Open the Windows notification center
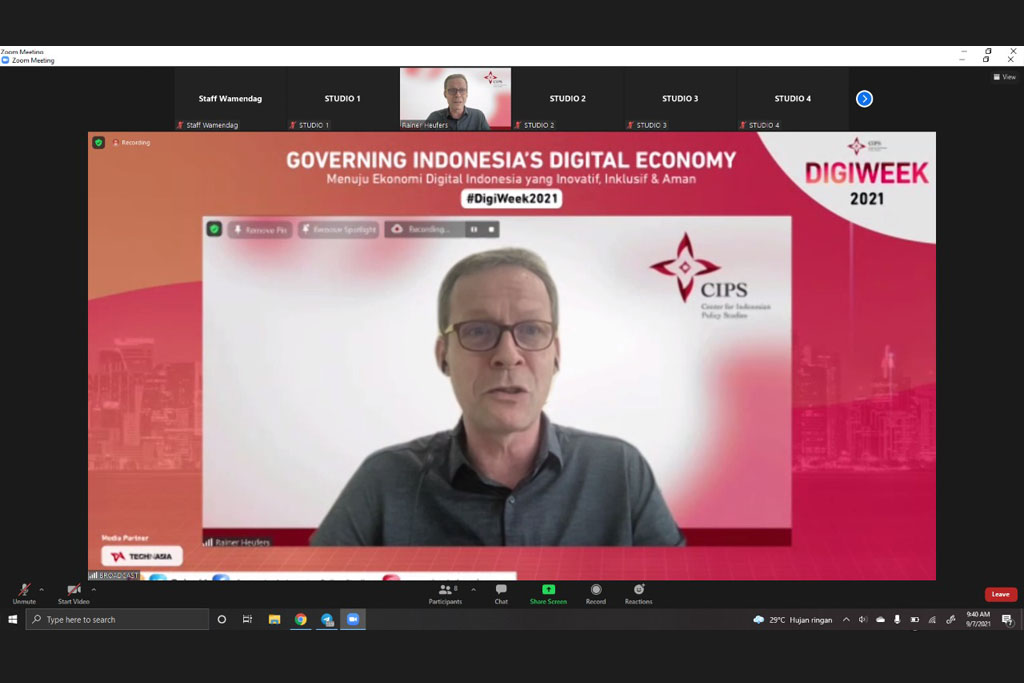 (x=1007, y=620)
